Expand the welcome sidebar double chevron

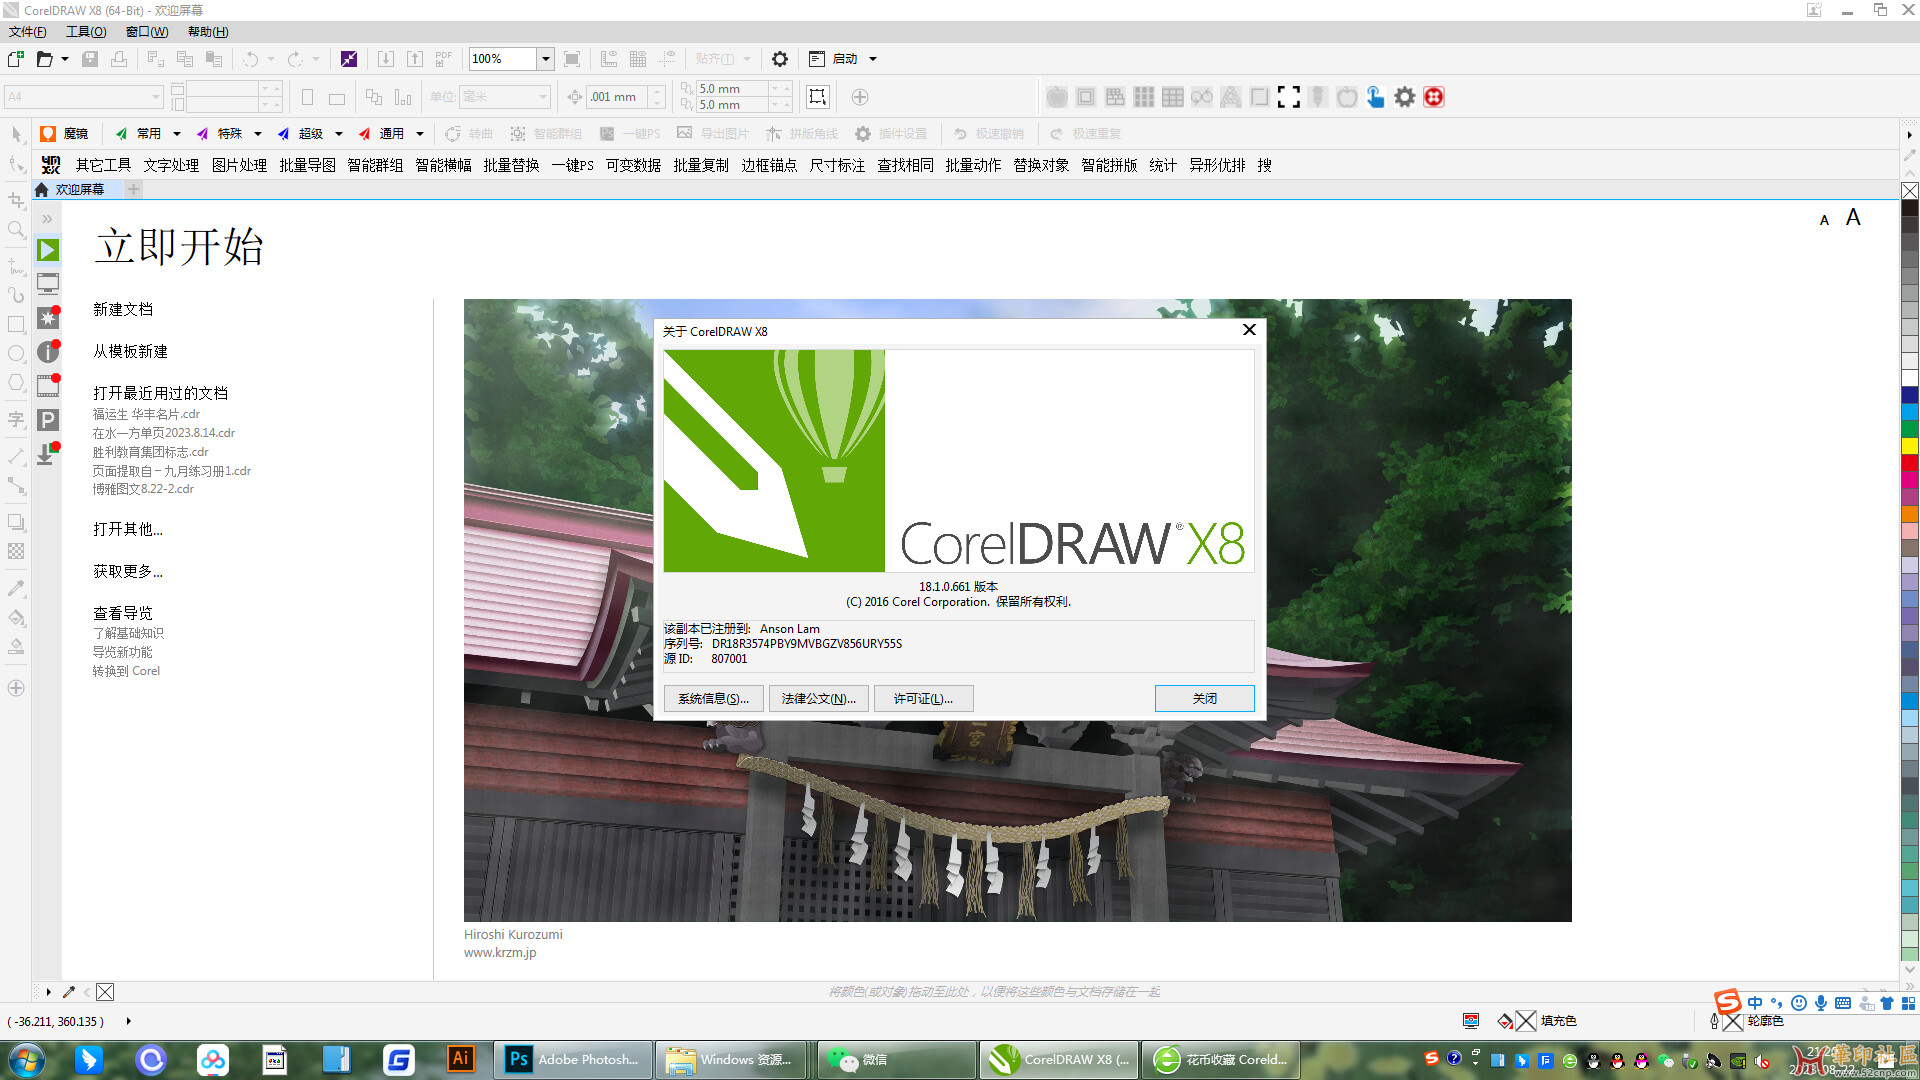[x=47, y=218]
